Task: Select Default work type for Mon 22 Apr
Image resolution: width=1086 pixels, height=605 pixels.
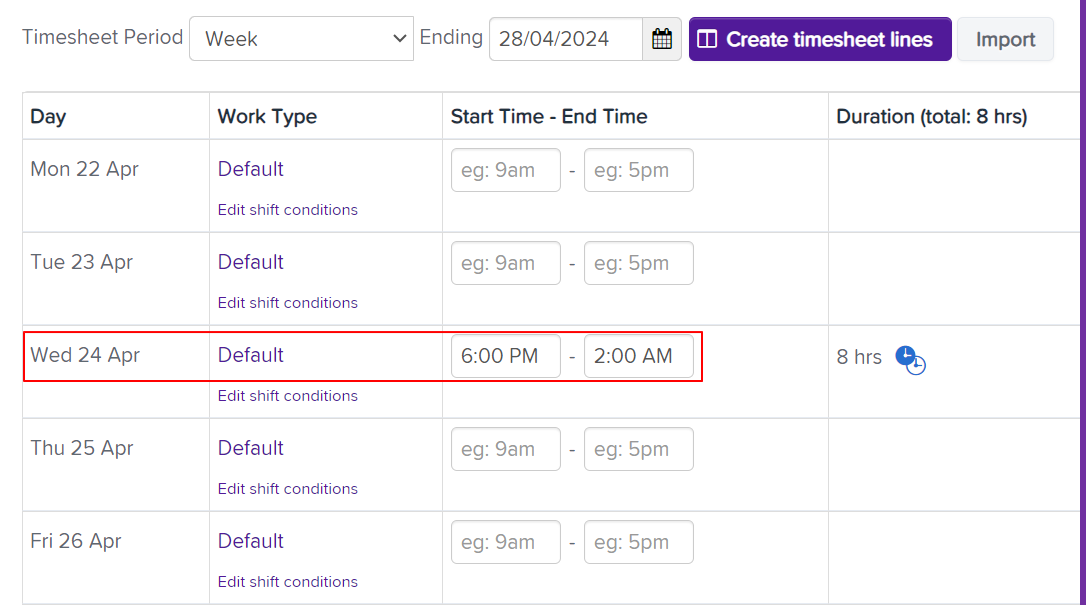Action: tap(251, 169)
